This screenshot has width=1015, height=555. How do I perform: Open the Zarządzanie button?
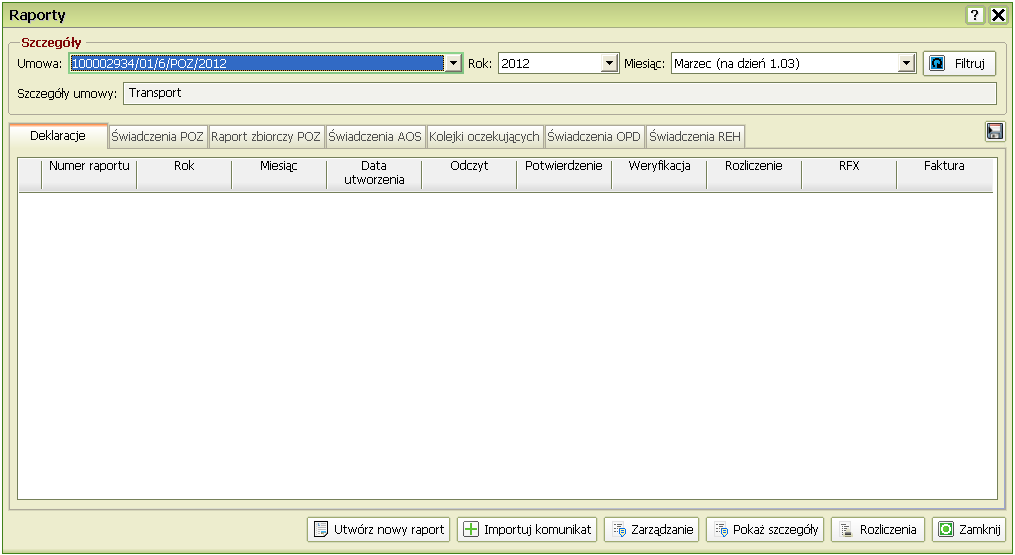[x=652, y=529]
